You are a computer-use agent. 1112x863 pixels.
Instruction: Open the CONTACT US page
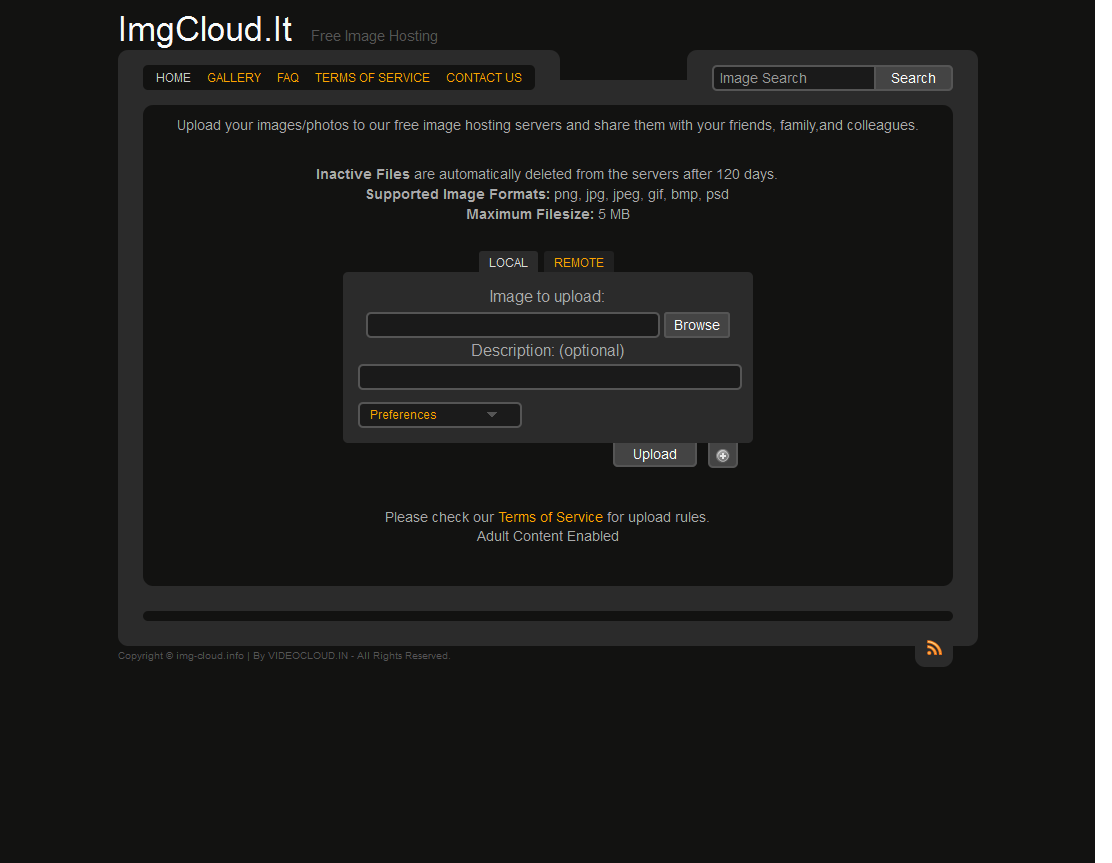tap(484, 78)
